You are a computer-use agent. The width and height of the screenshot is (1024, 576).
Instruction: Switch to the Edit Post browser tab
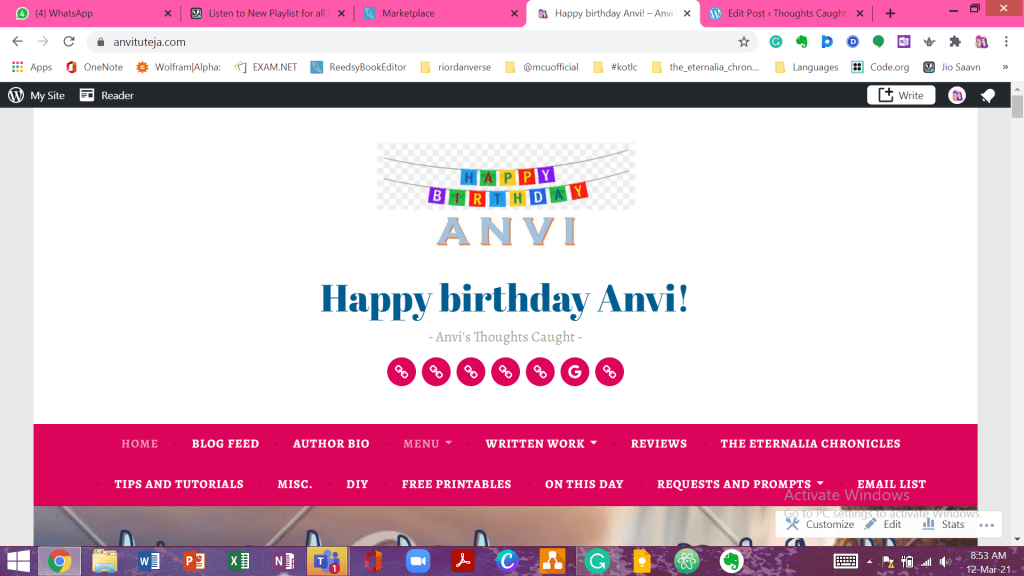click(x=785, y=14)
